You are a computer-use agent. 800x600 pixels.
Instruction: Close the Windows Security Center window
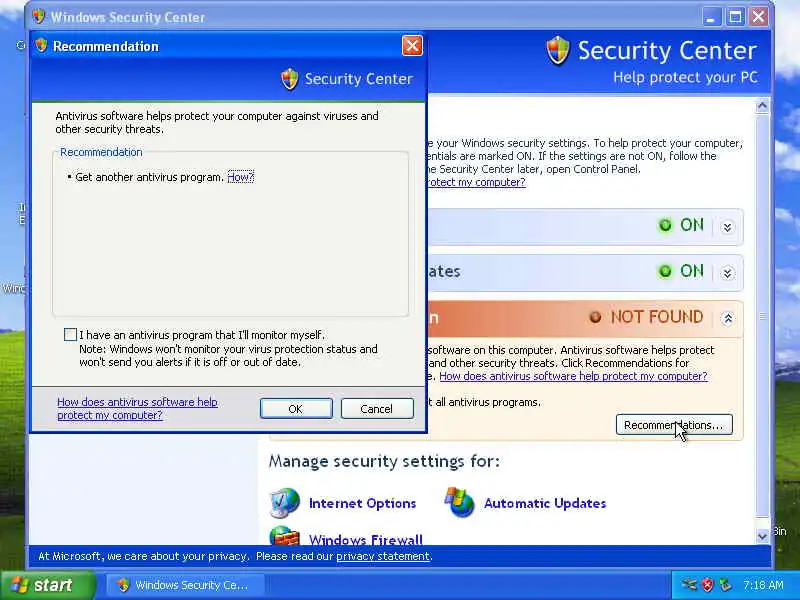tap(759, 17)
